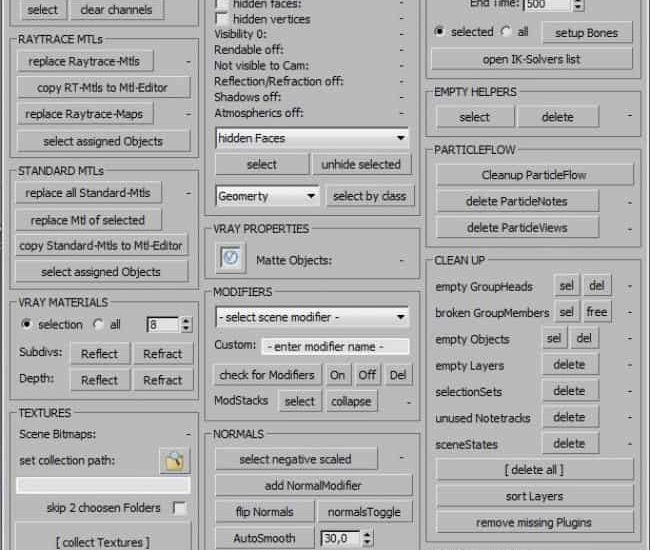Image resolution: width=650 pixels, height=550 pixels.
Task: Click copy Standard-Mtls to Mtl-Editor
Action: [101, 245]
